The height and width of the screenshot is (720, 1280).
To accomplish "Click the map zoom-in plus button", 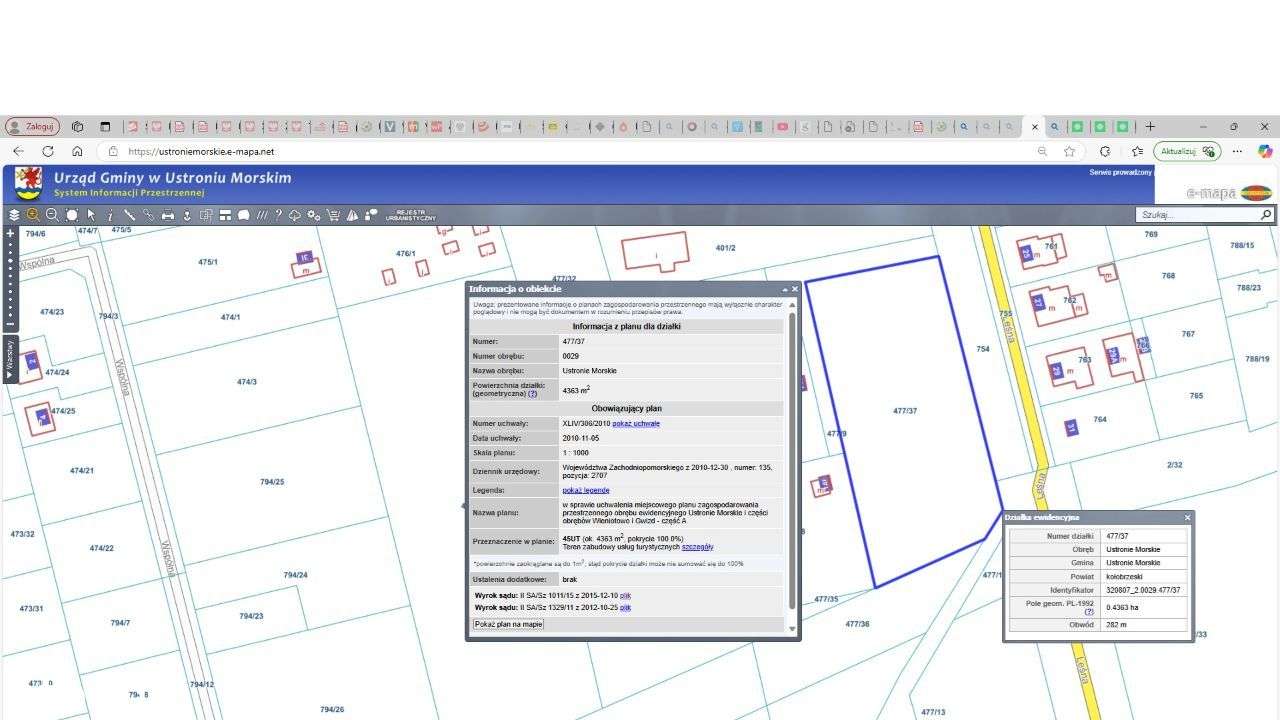I will 11,233.
